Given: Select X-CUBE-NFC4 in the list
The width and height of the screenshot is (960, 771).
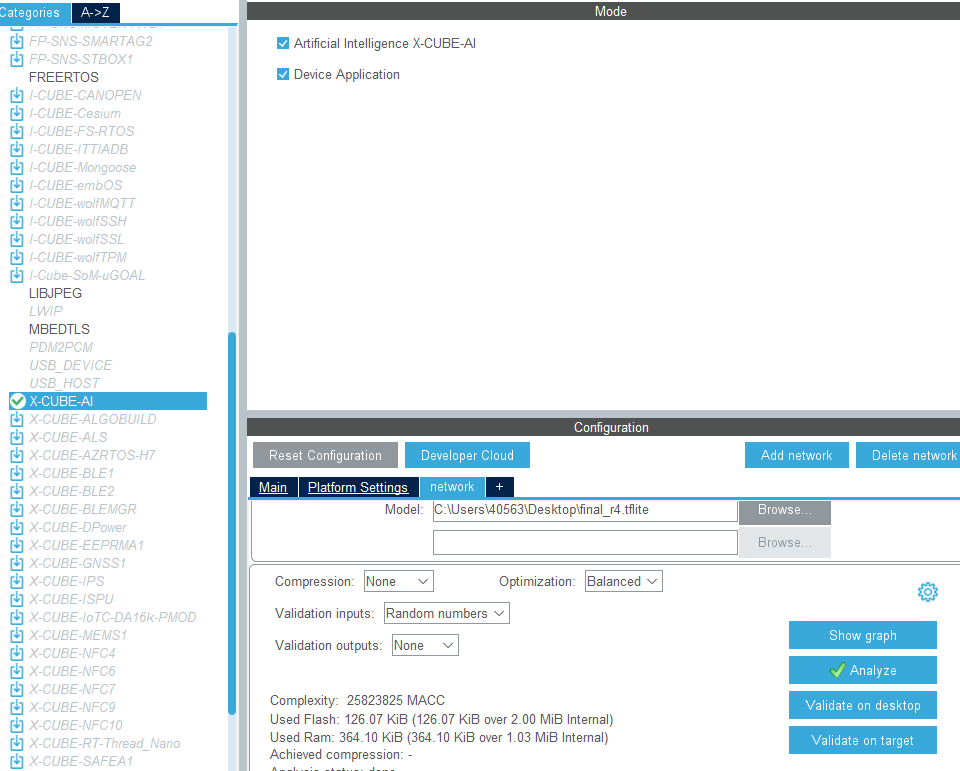Looking at the screenshot, I should [x=72, y=653].
